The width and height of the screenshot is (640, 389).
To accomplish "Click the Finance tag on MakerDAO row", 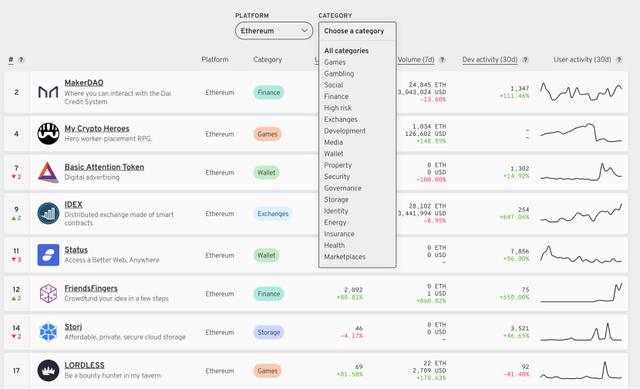I will pyautogui.click(x=269, y=92).
